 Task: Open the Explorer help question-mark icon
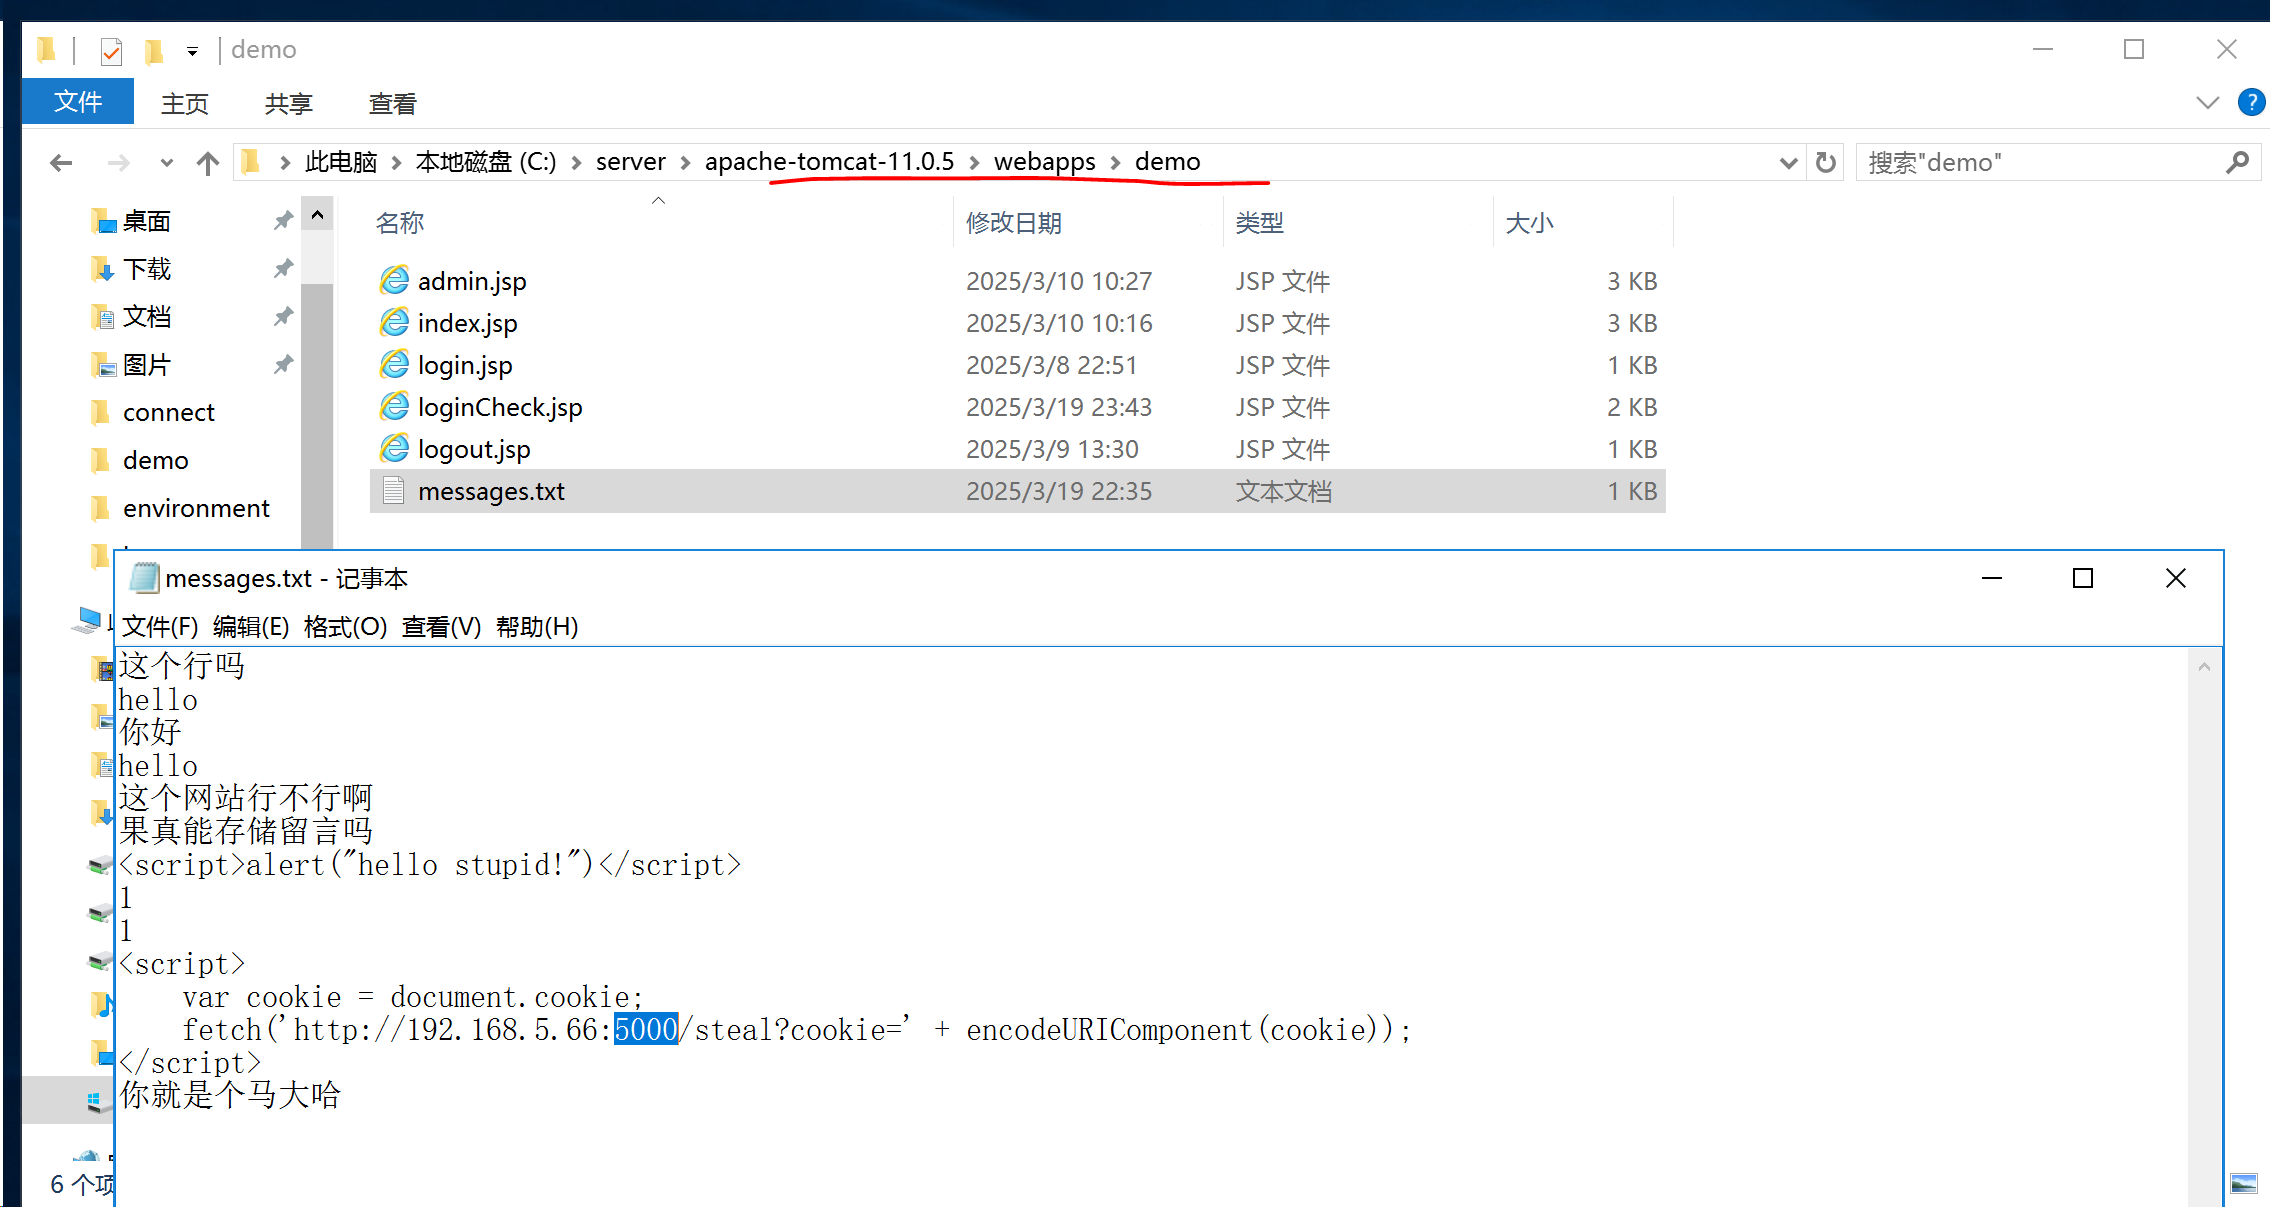tap(2250, 102)
